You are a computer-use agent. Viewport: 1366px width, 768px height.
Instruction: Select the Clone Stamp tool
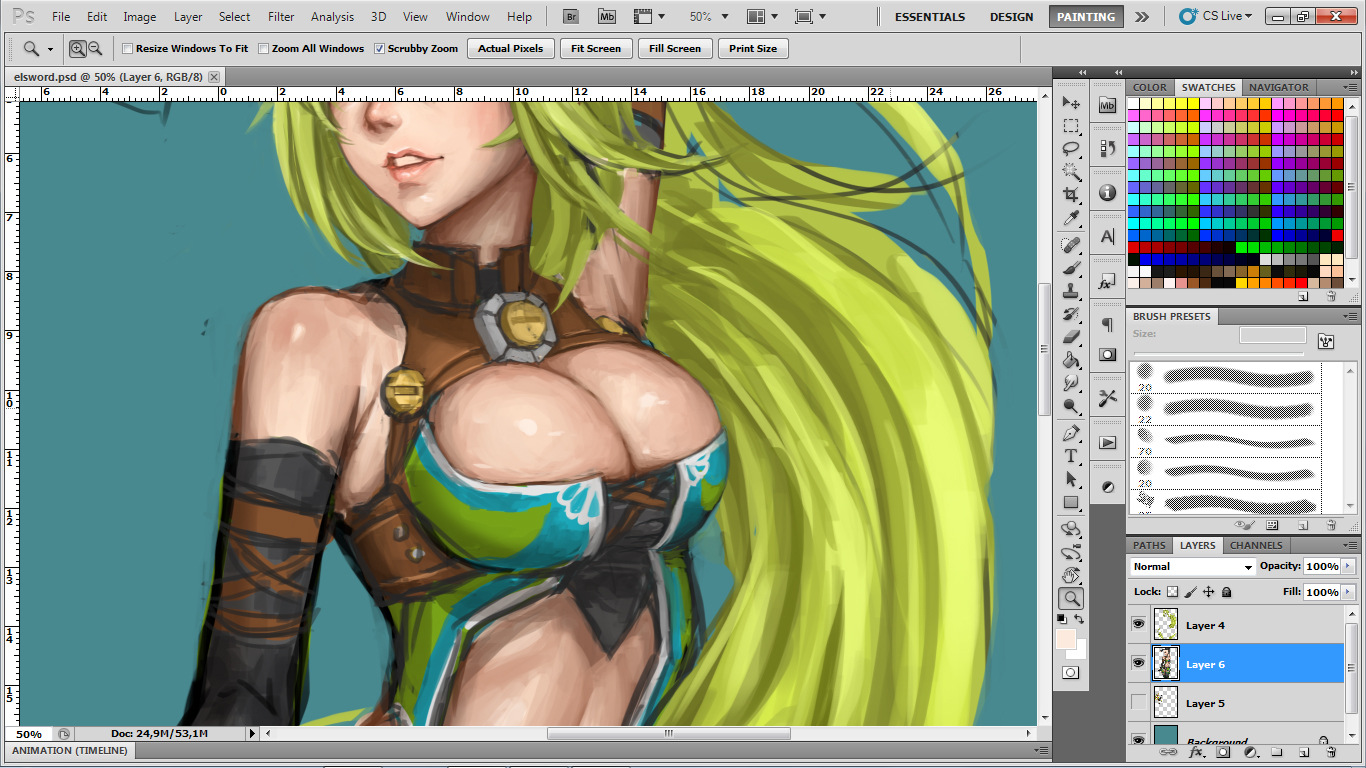[1071, 291]
